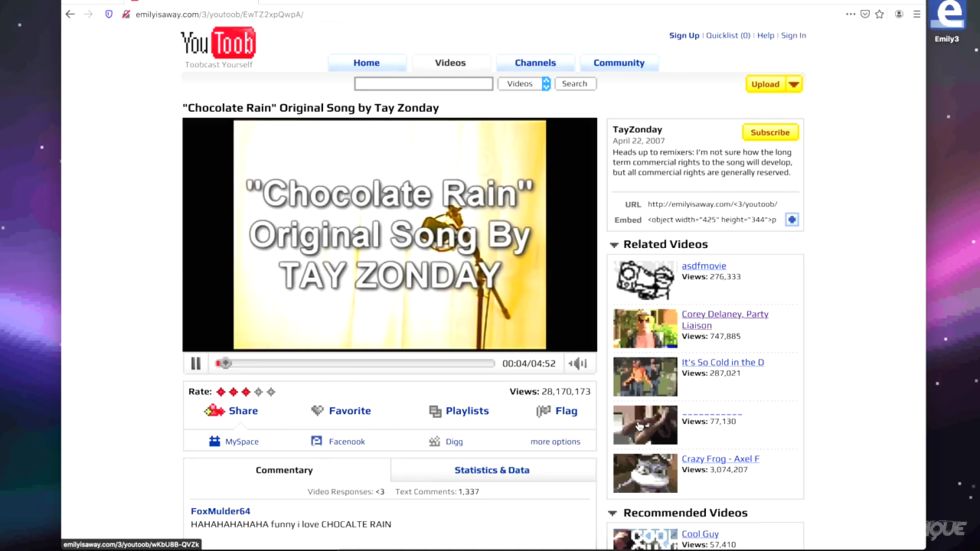The image size is (980, 551).
Task: Open the Community tab
Action: pyautogui.click(x=619, y=62)
